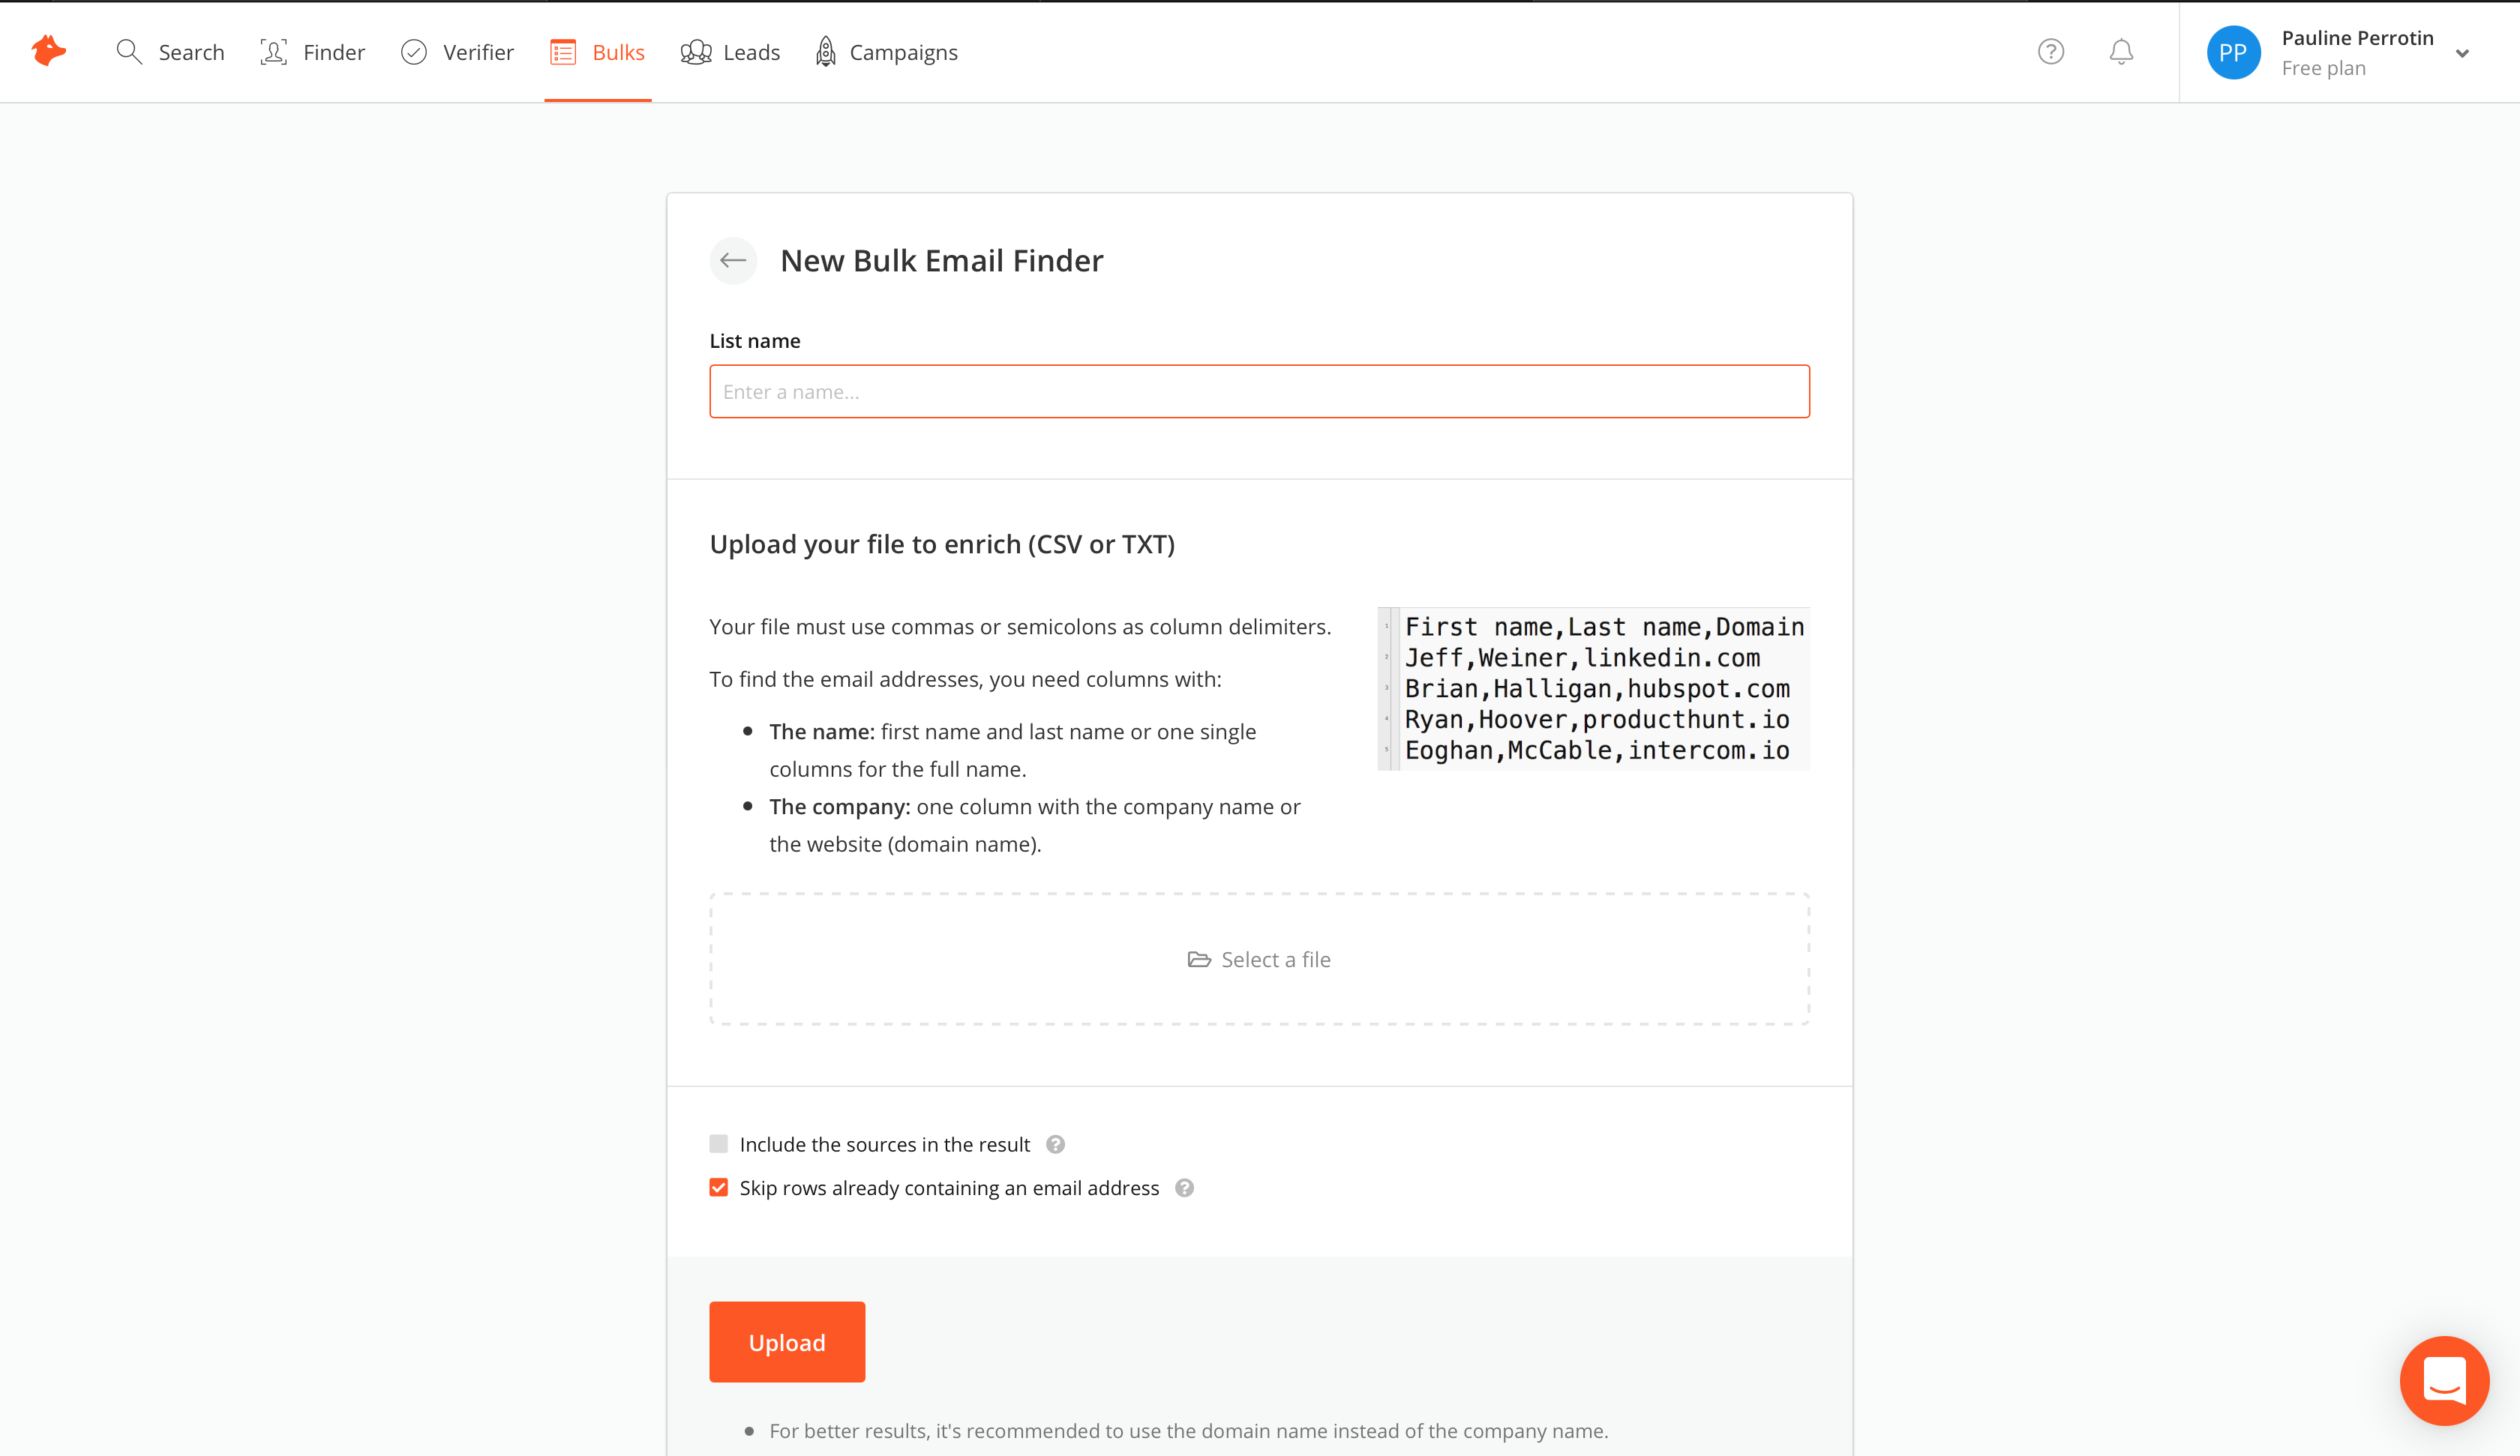2520x1456 pixels.
Task: Click the Verifier checkmark icon
Action: [x=414, y=52]
